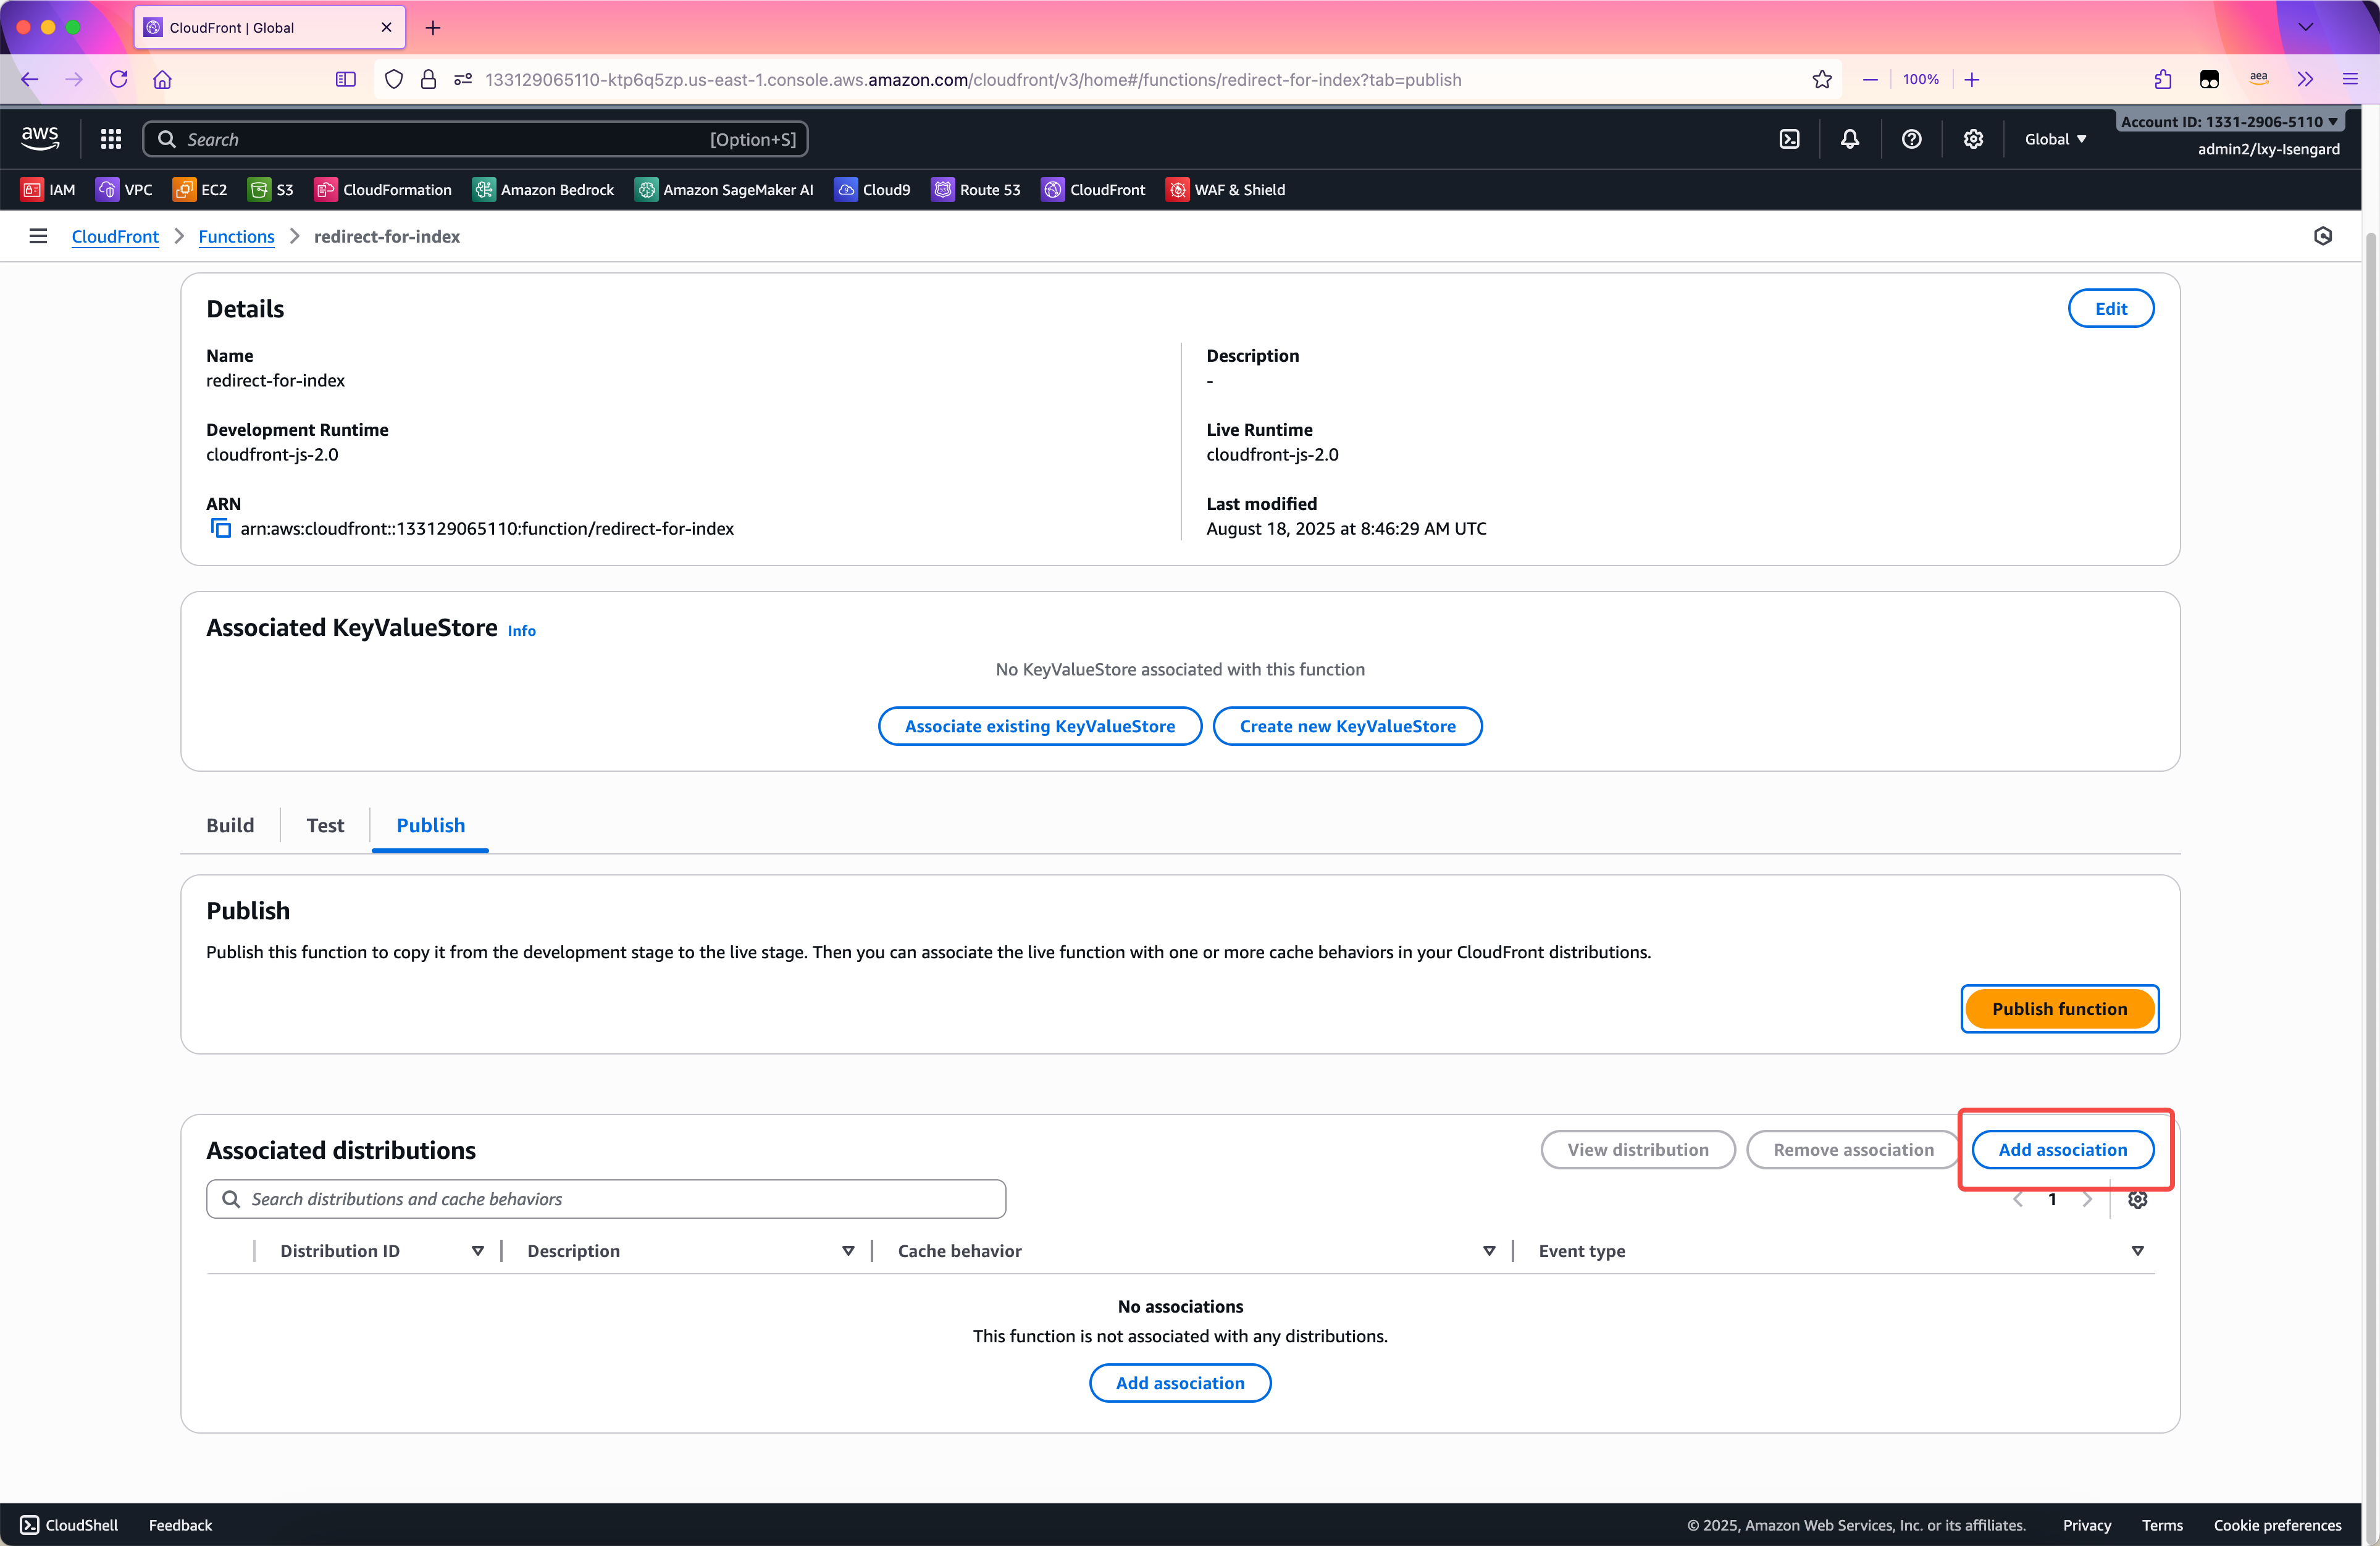
Task: Switch to the Test tab
Action: click(x=325, y=825)
